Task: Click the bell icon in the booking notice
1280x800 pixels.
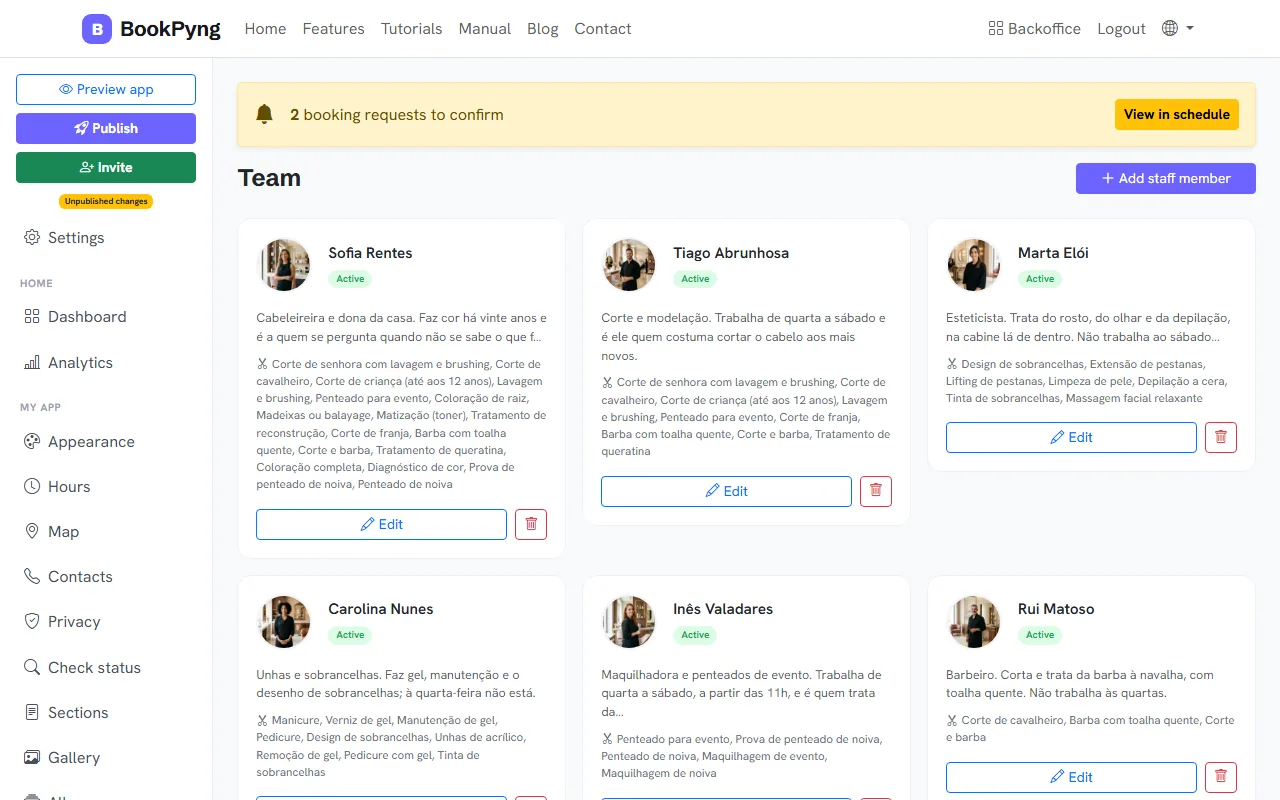Action: (x=264, y=114)
